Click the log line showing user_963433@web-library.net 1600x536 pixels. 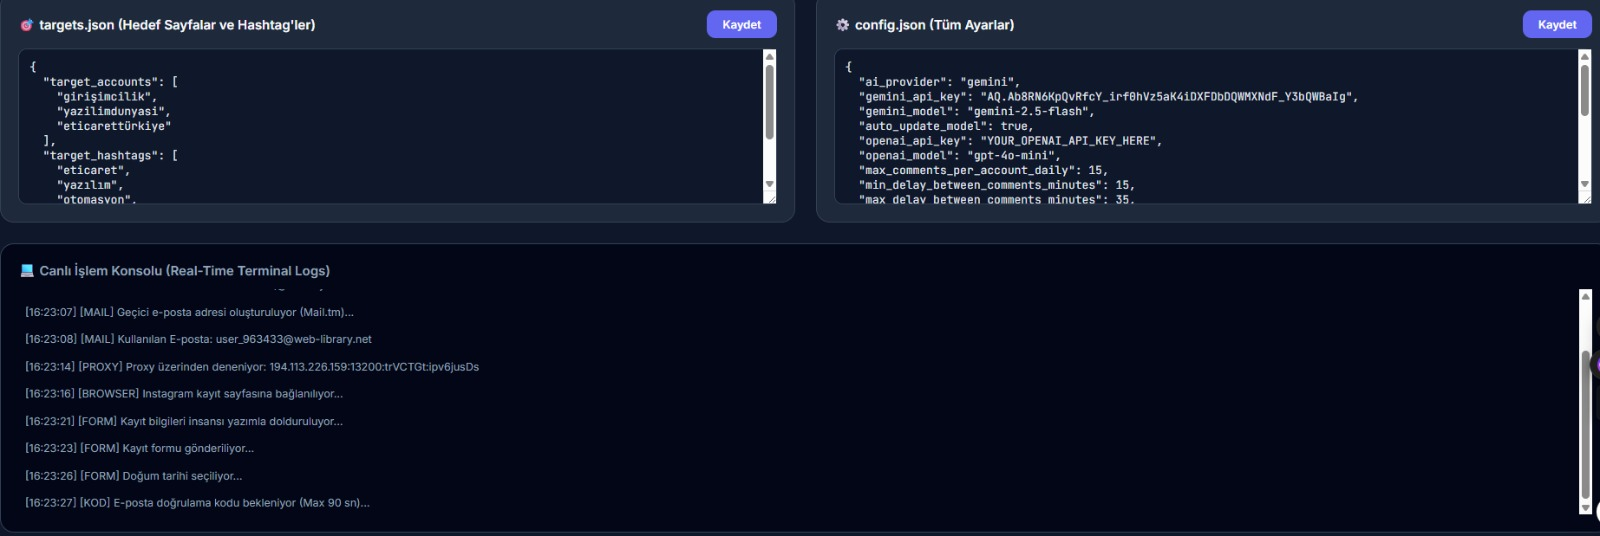tap(198, 339)
